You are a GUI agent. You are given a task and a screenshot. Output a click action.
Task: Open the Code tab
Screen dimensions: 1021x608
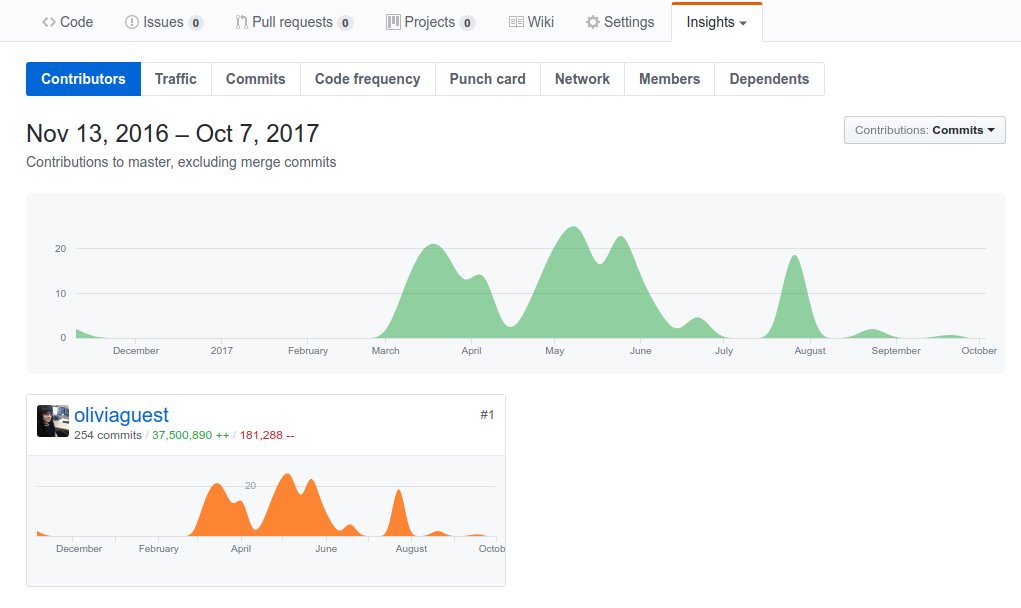(67, 22)
